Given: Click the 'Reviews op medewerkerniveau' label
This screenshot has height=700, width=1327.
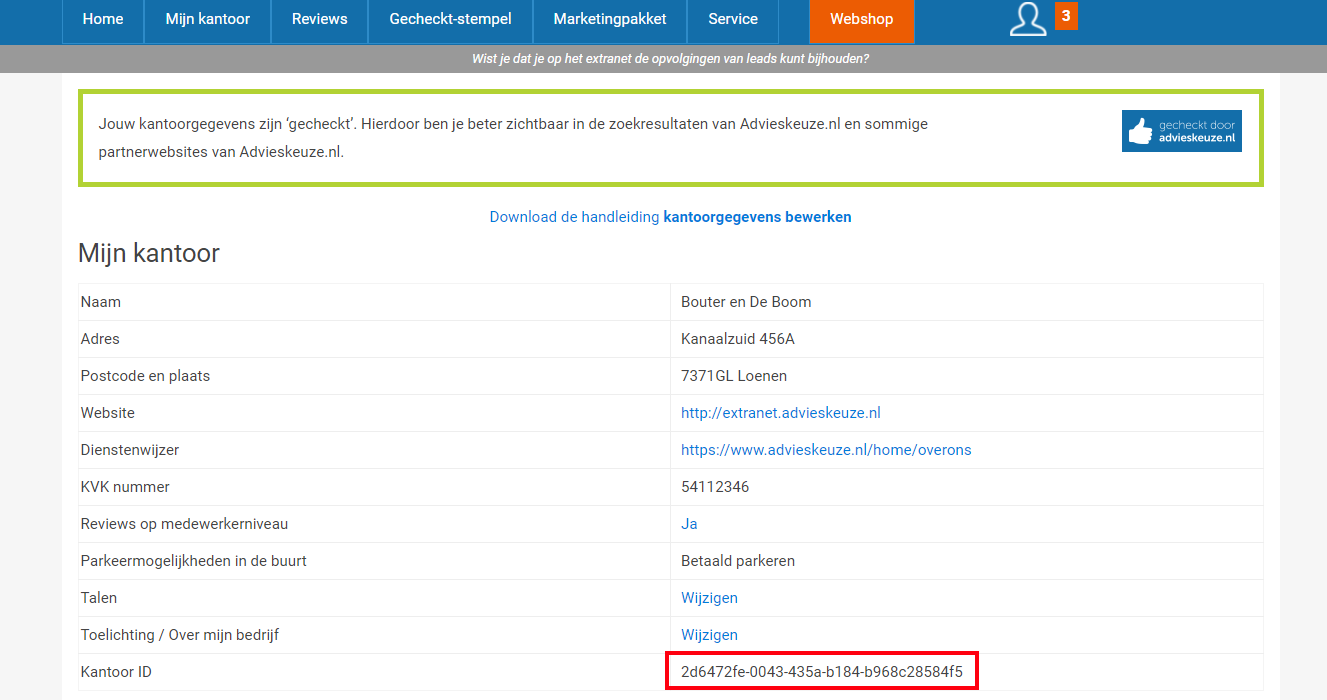Looking at the screenshot, I should (184, 524).
